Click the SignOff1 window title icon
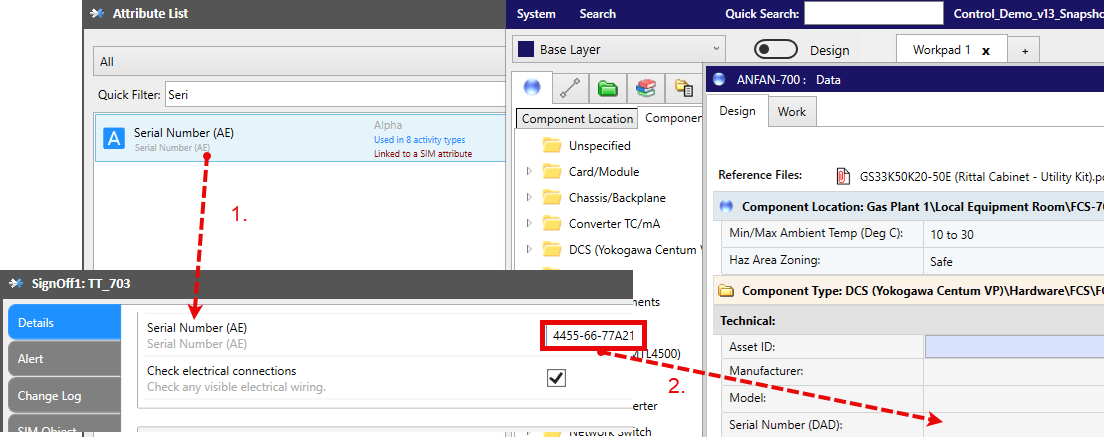 pos(16,284)
